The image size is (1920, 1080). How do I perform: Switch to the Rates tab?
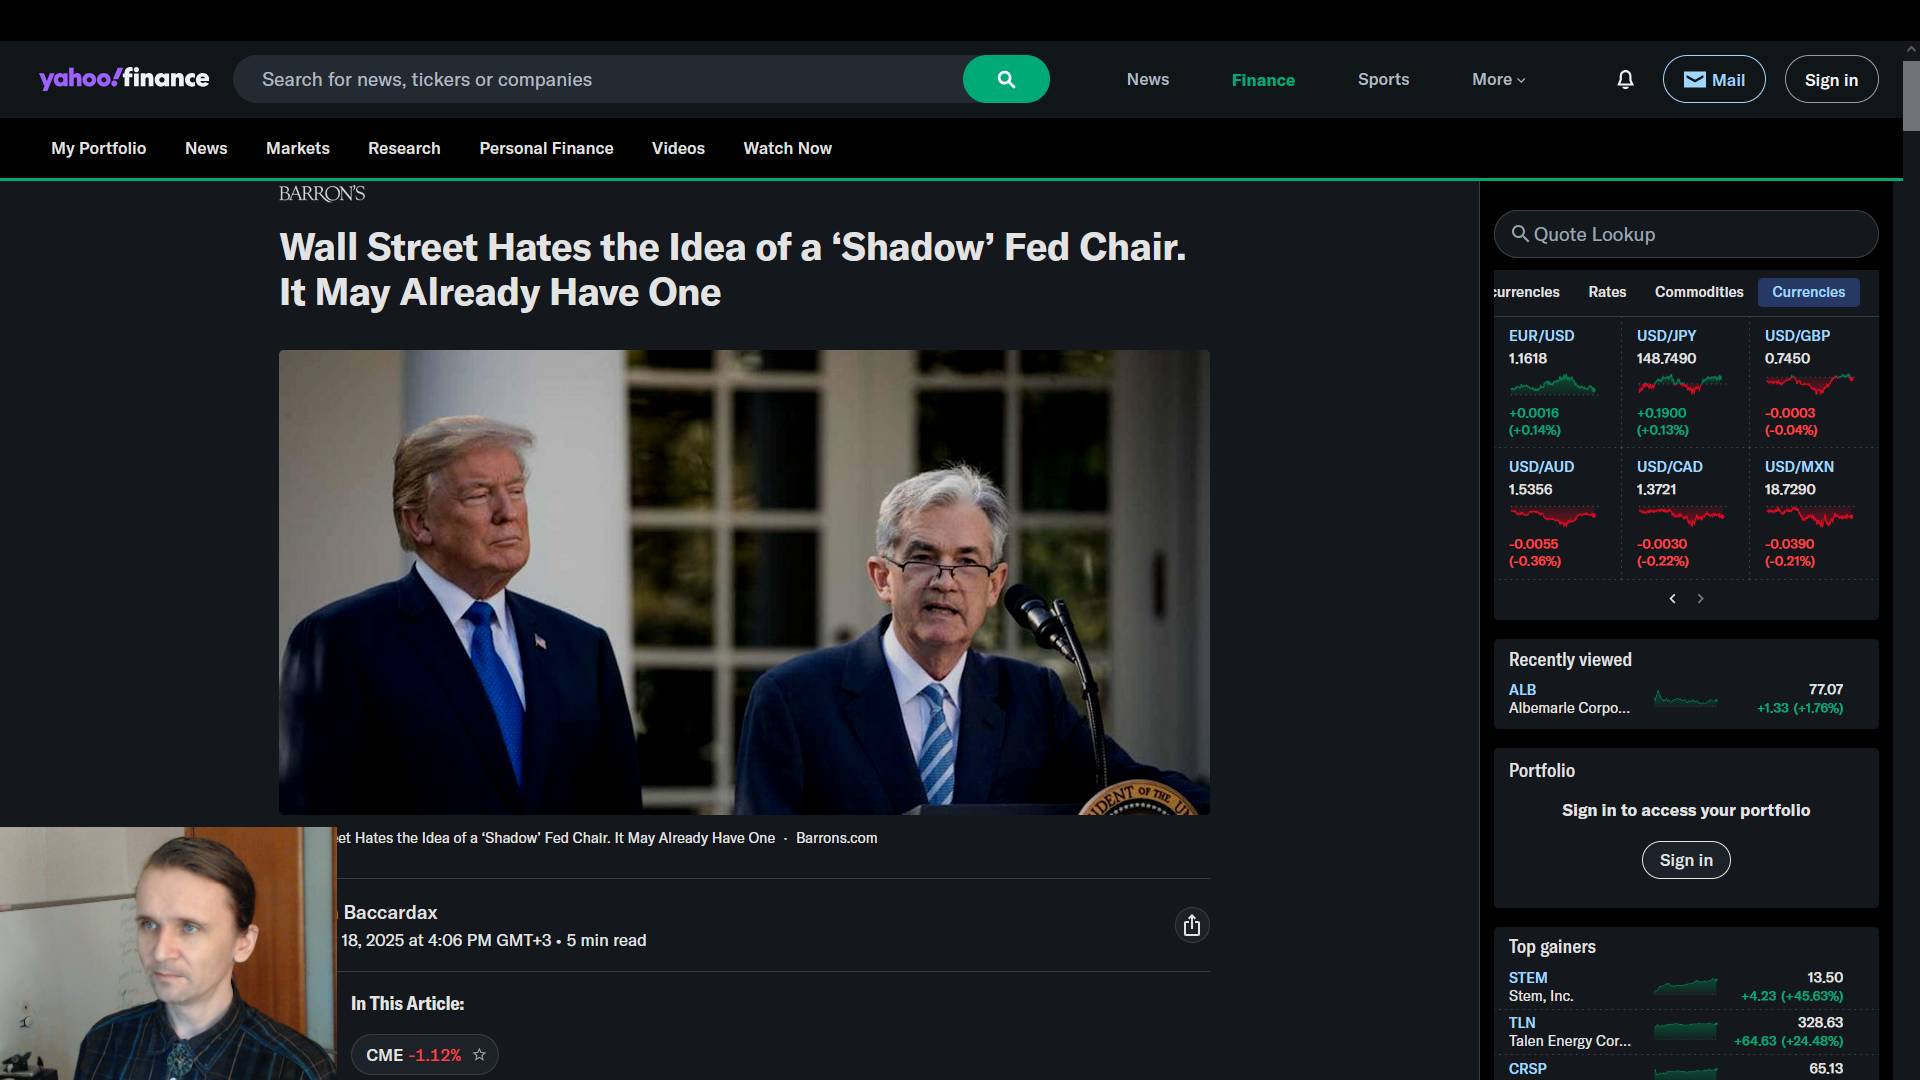1607,292
